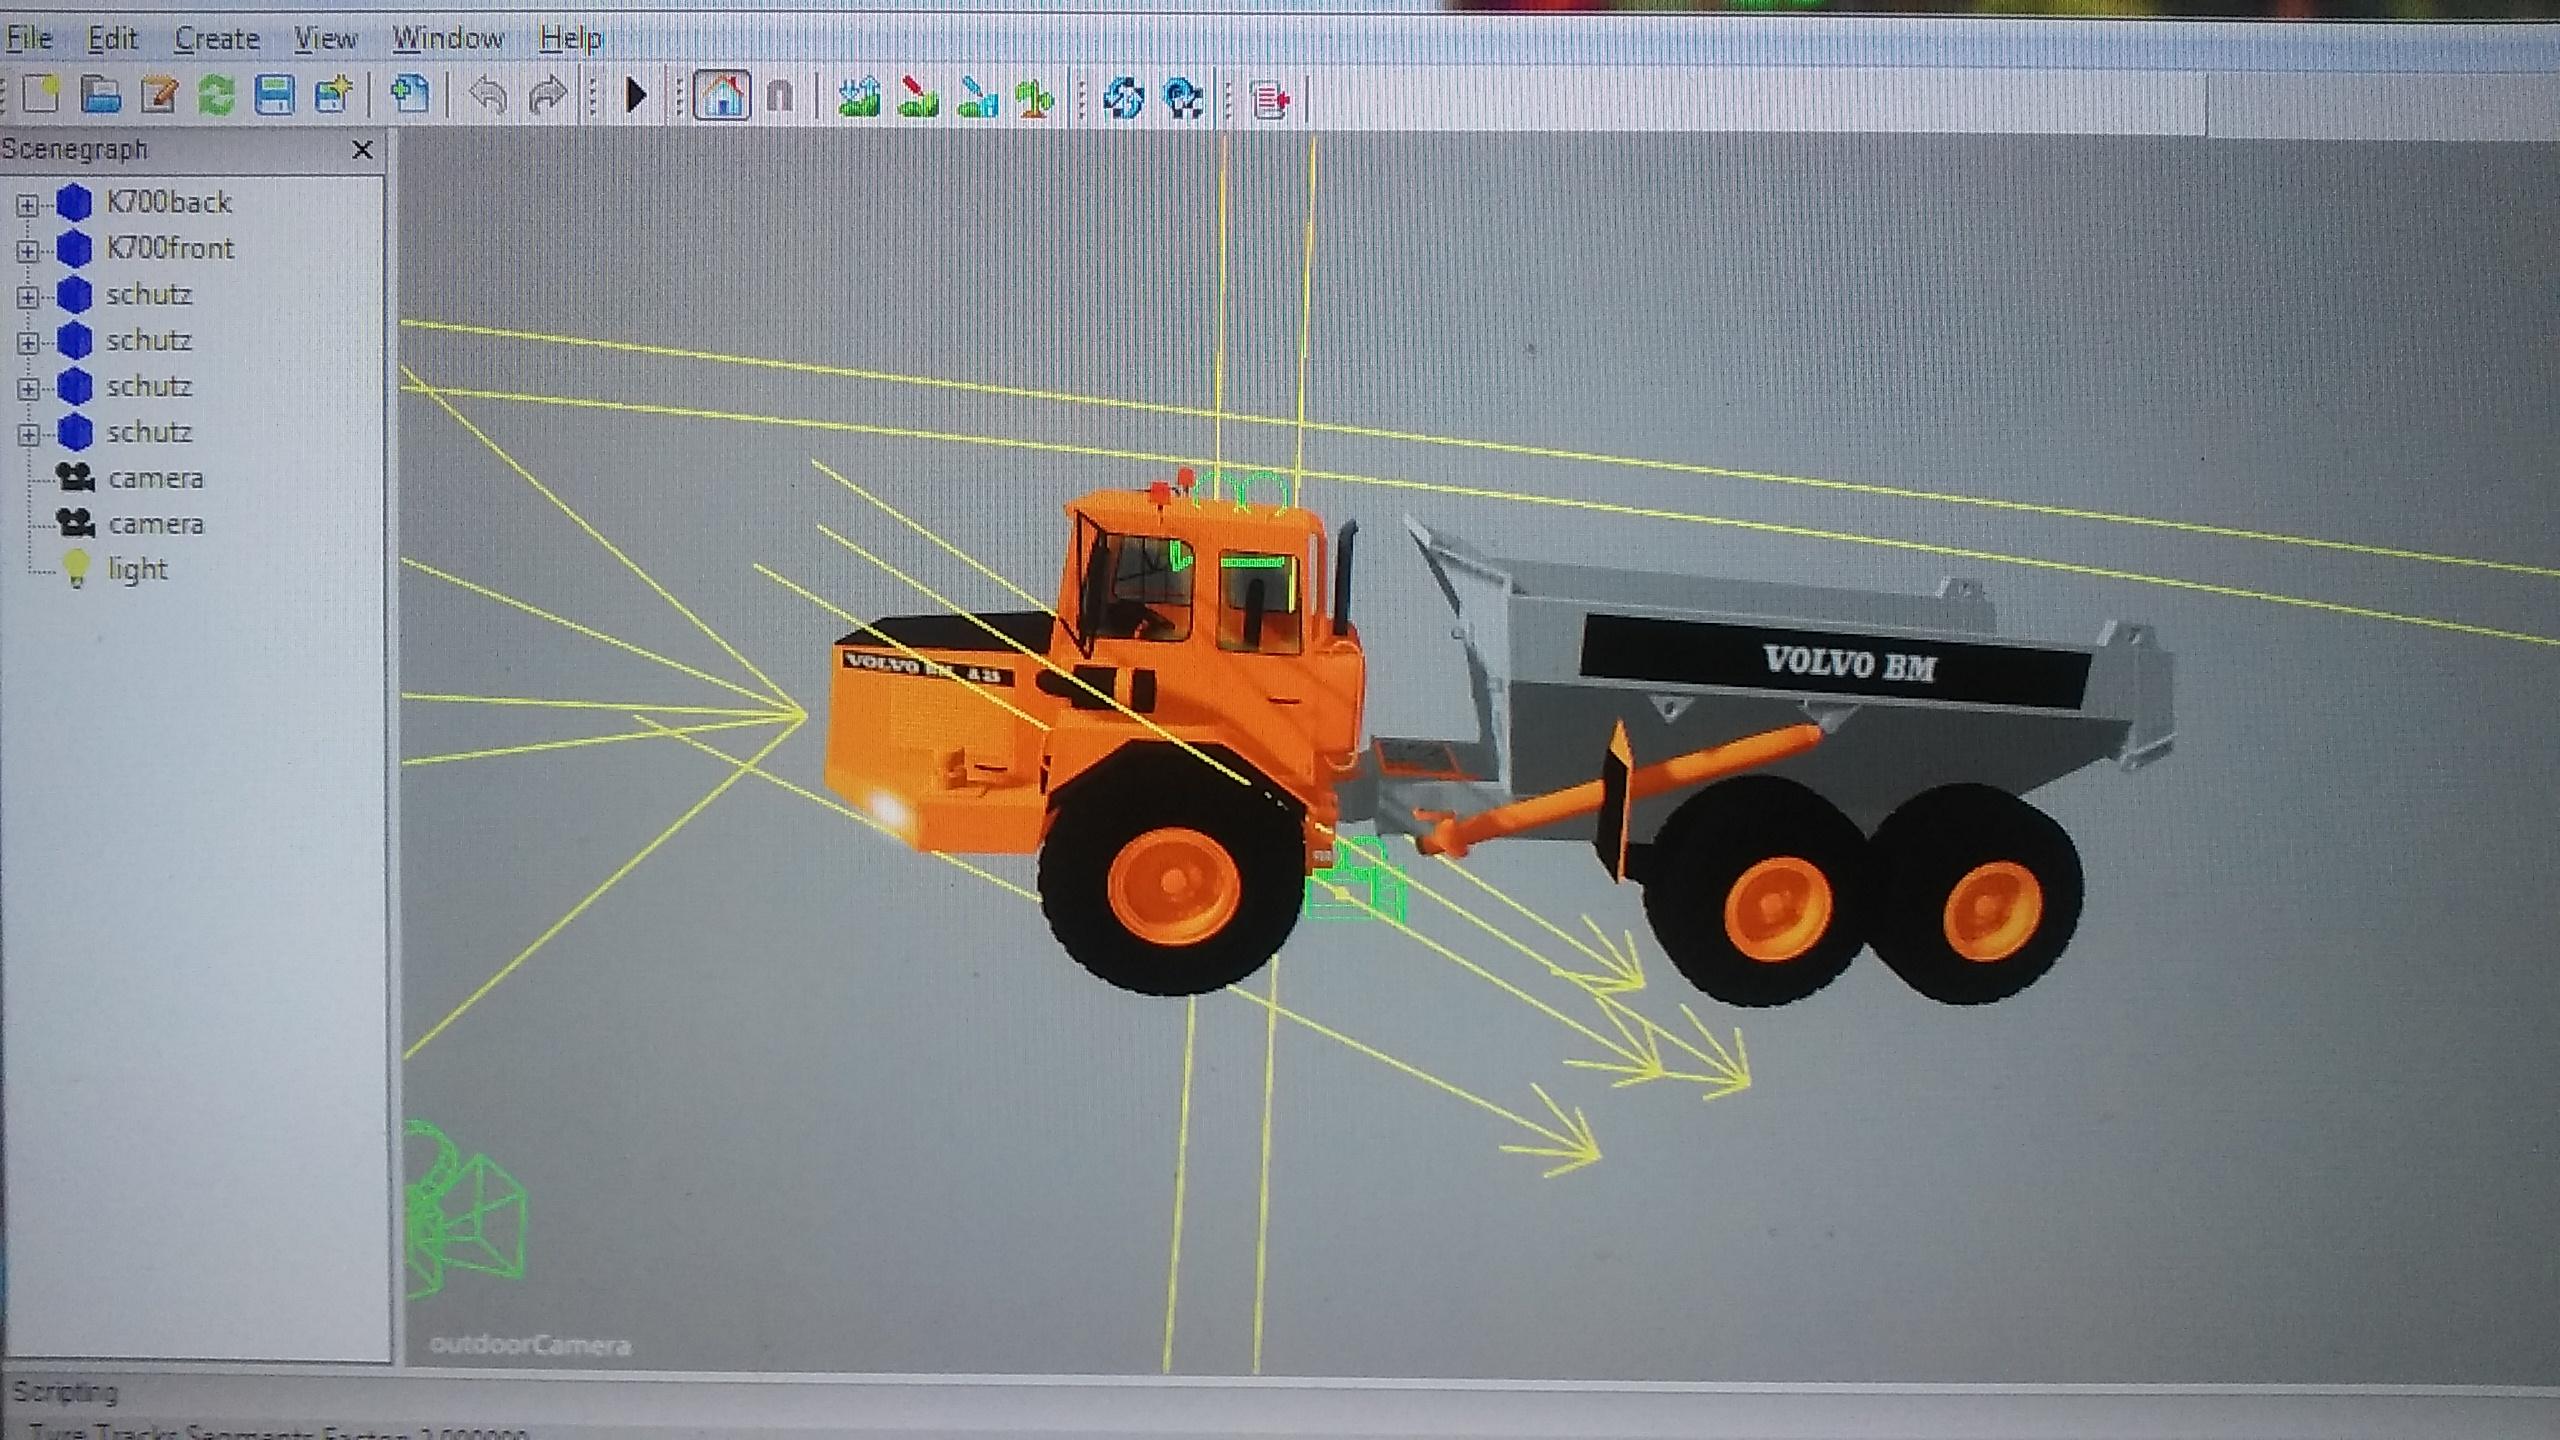The width and height of the screenshot is (2560, 1440).
Task: Click the Open file folder icon
Action: (100, 96)
